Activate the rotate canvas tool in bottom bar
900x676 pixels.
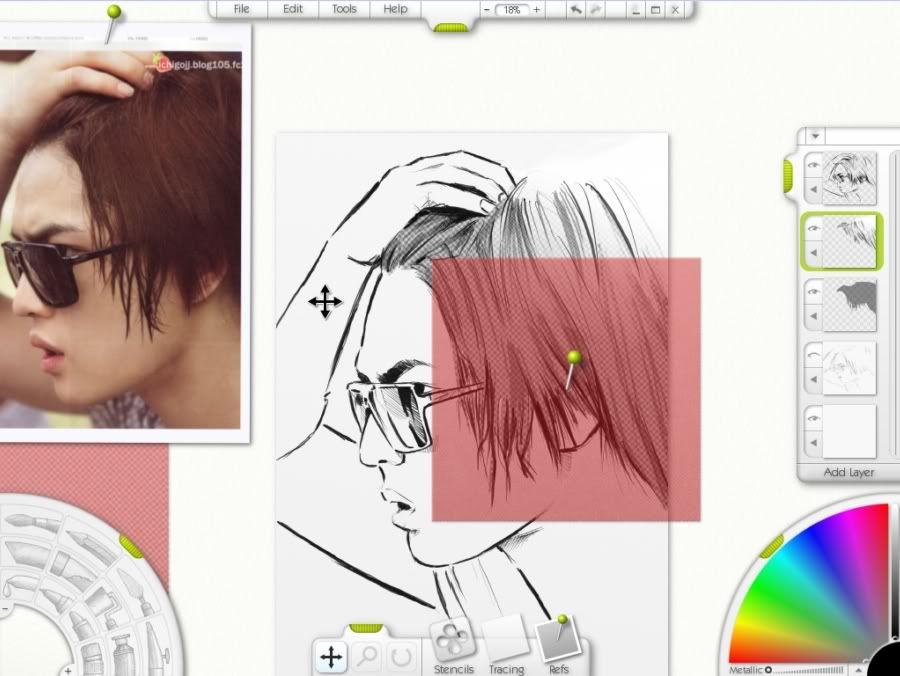point(401,655)
